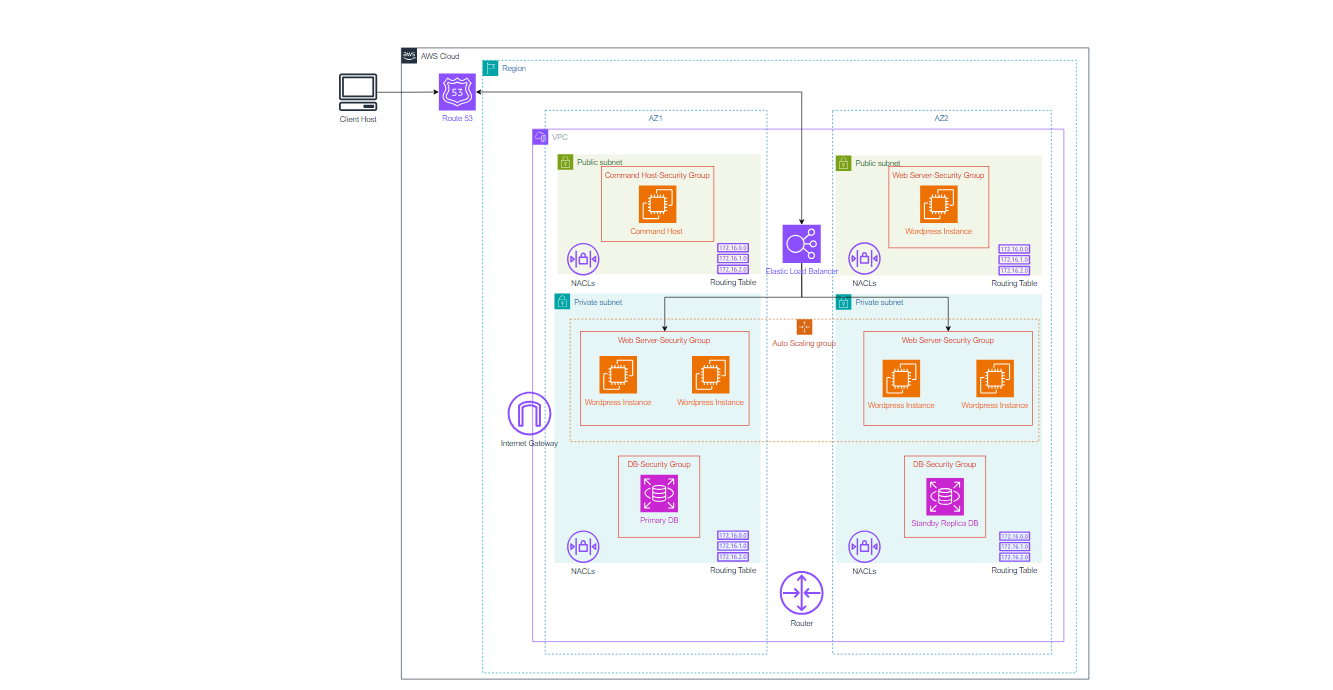Click the Routing Table icon in AZ2 public subnet
The width and height of the screenshot is (1333, 690).
click(x=1014, y=260)
